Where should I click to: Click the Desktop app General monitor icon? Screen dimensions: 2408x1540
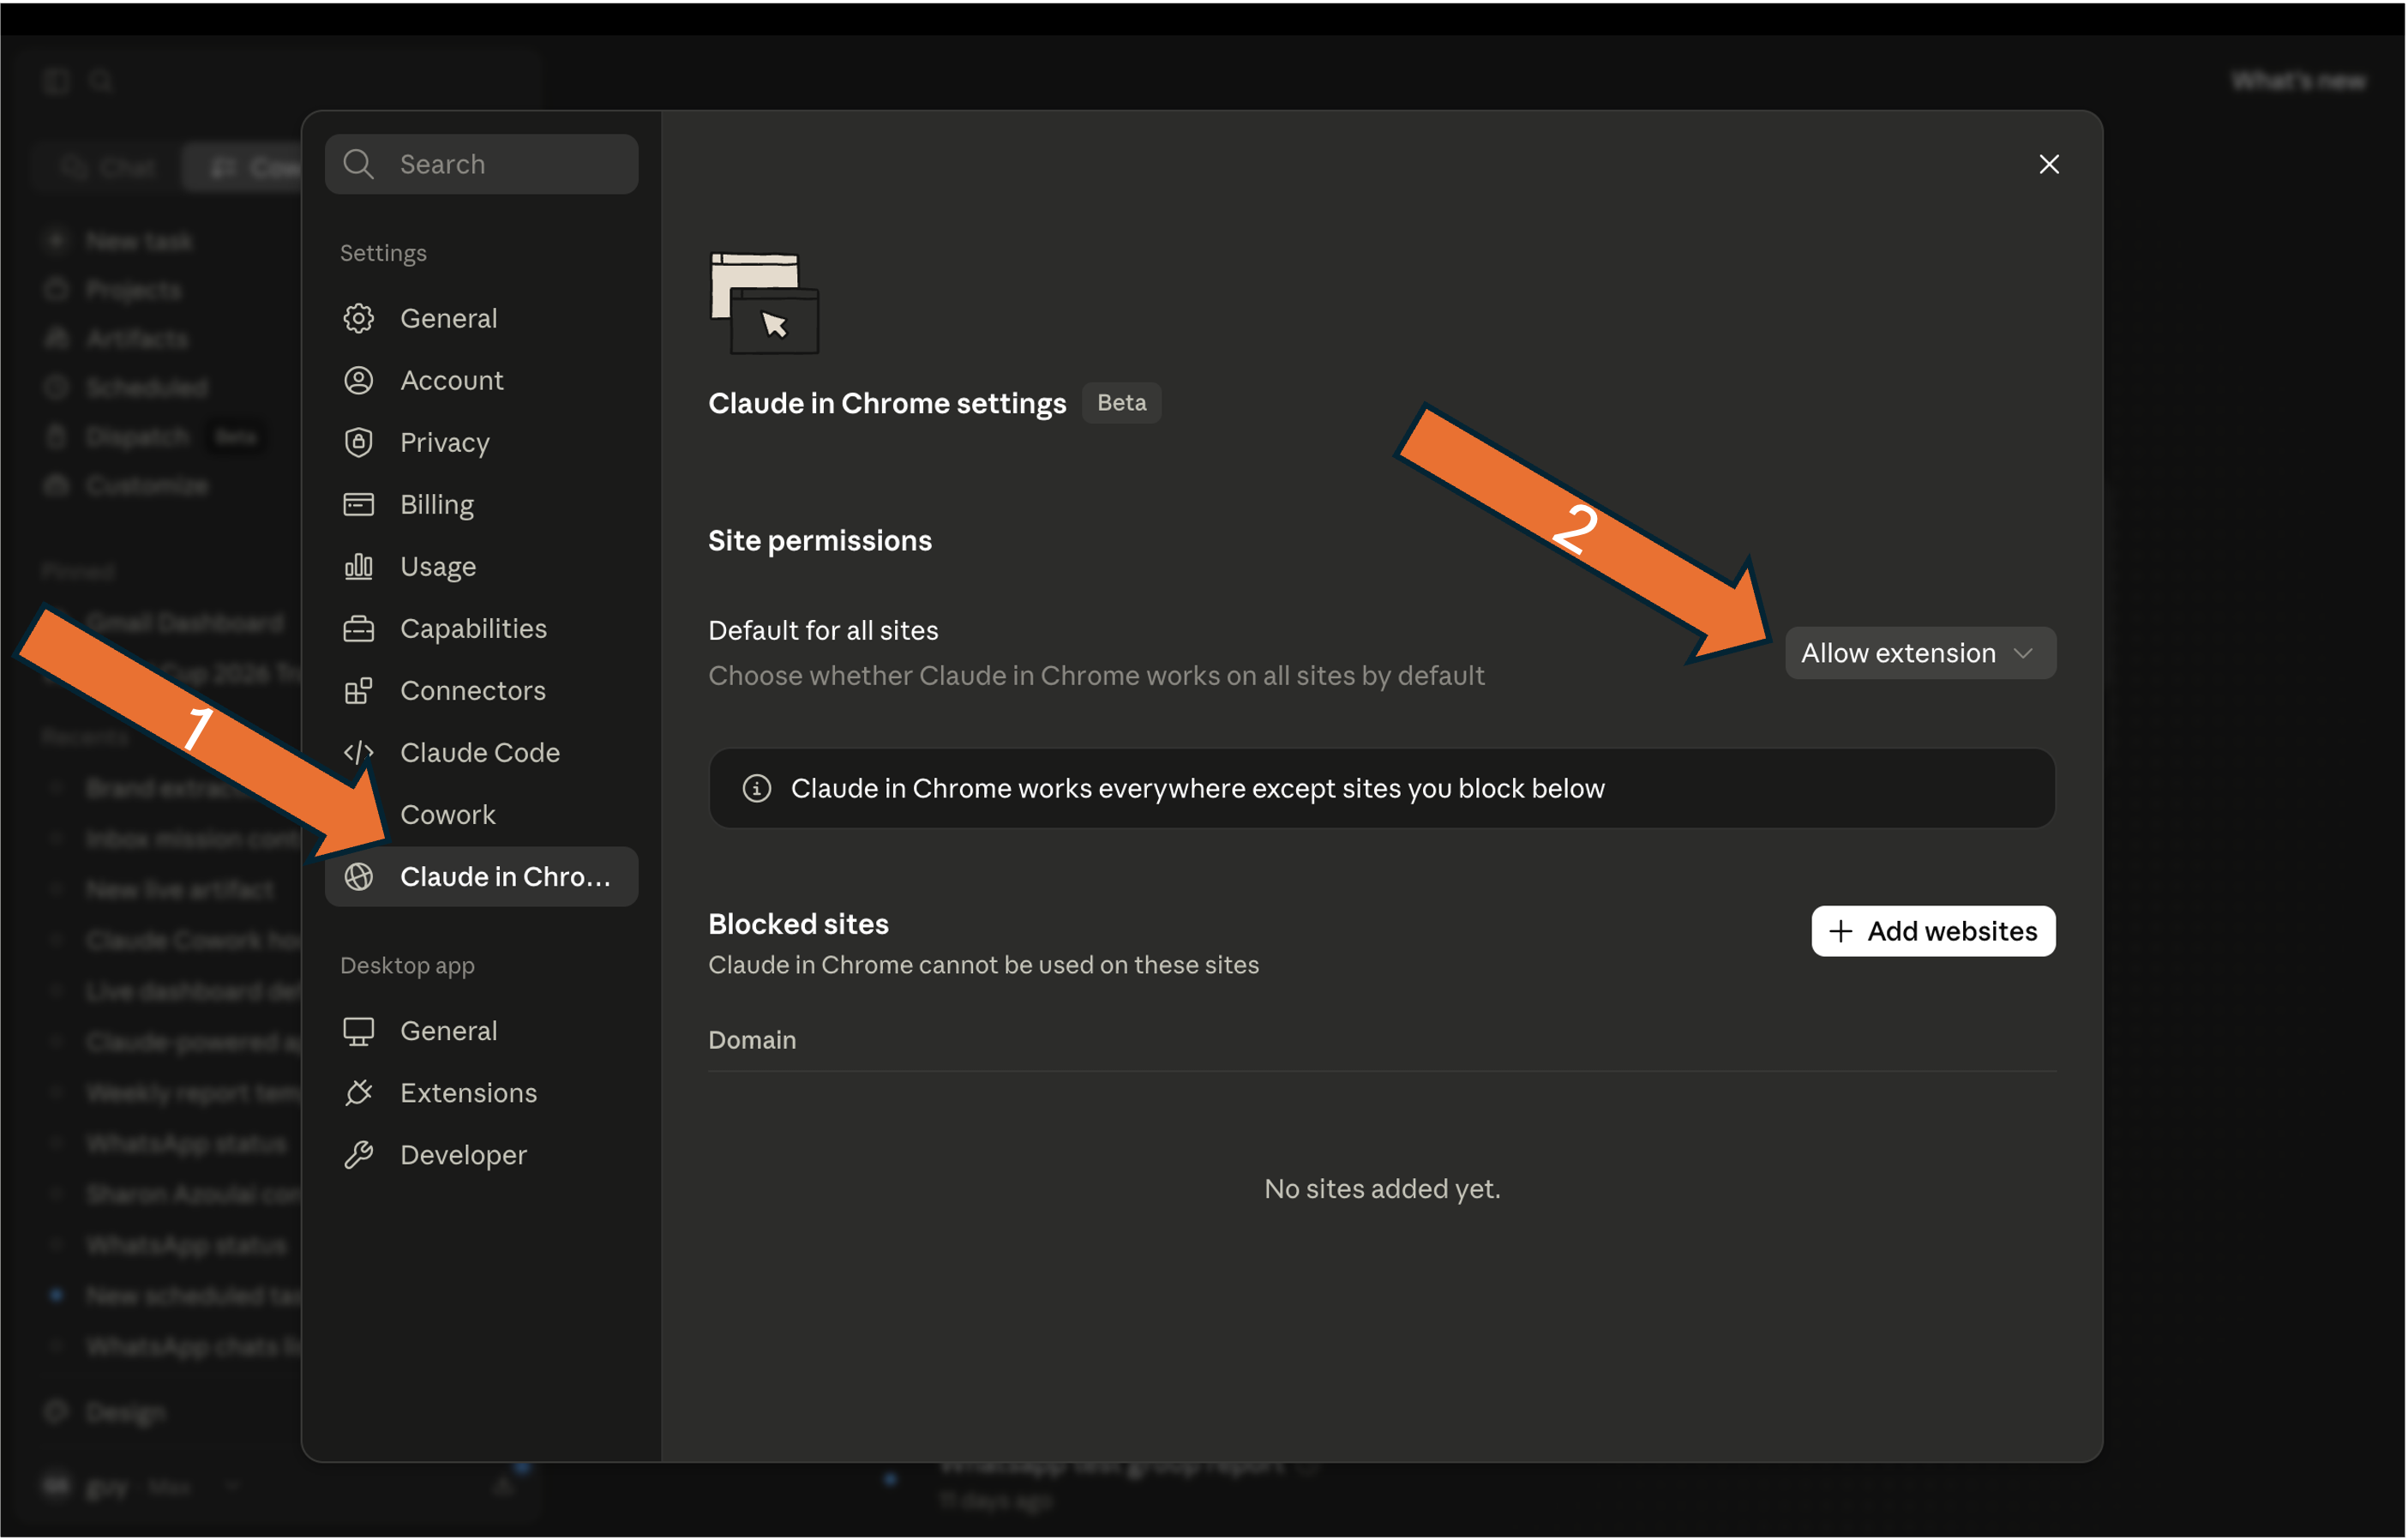(358, 1031)
